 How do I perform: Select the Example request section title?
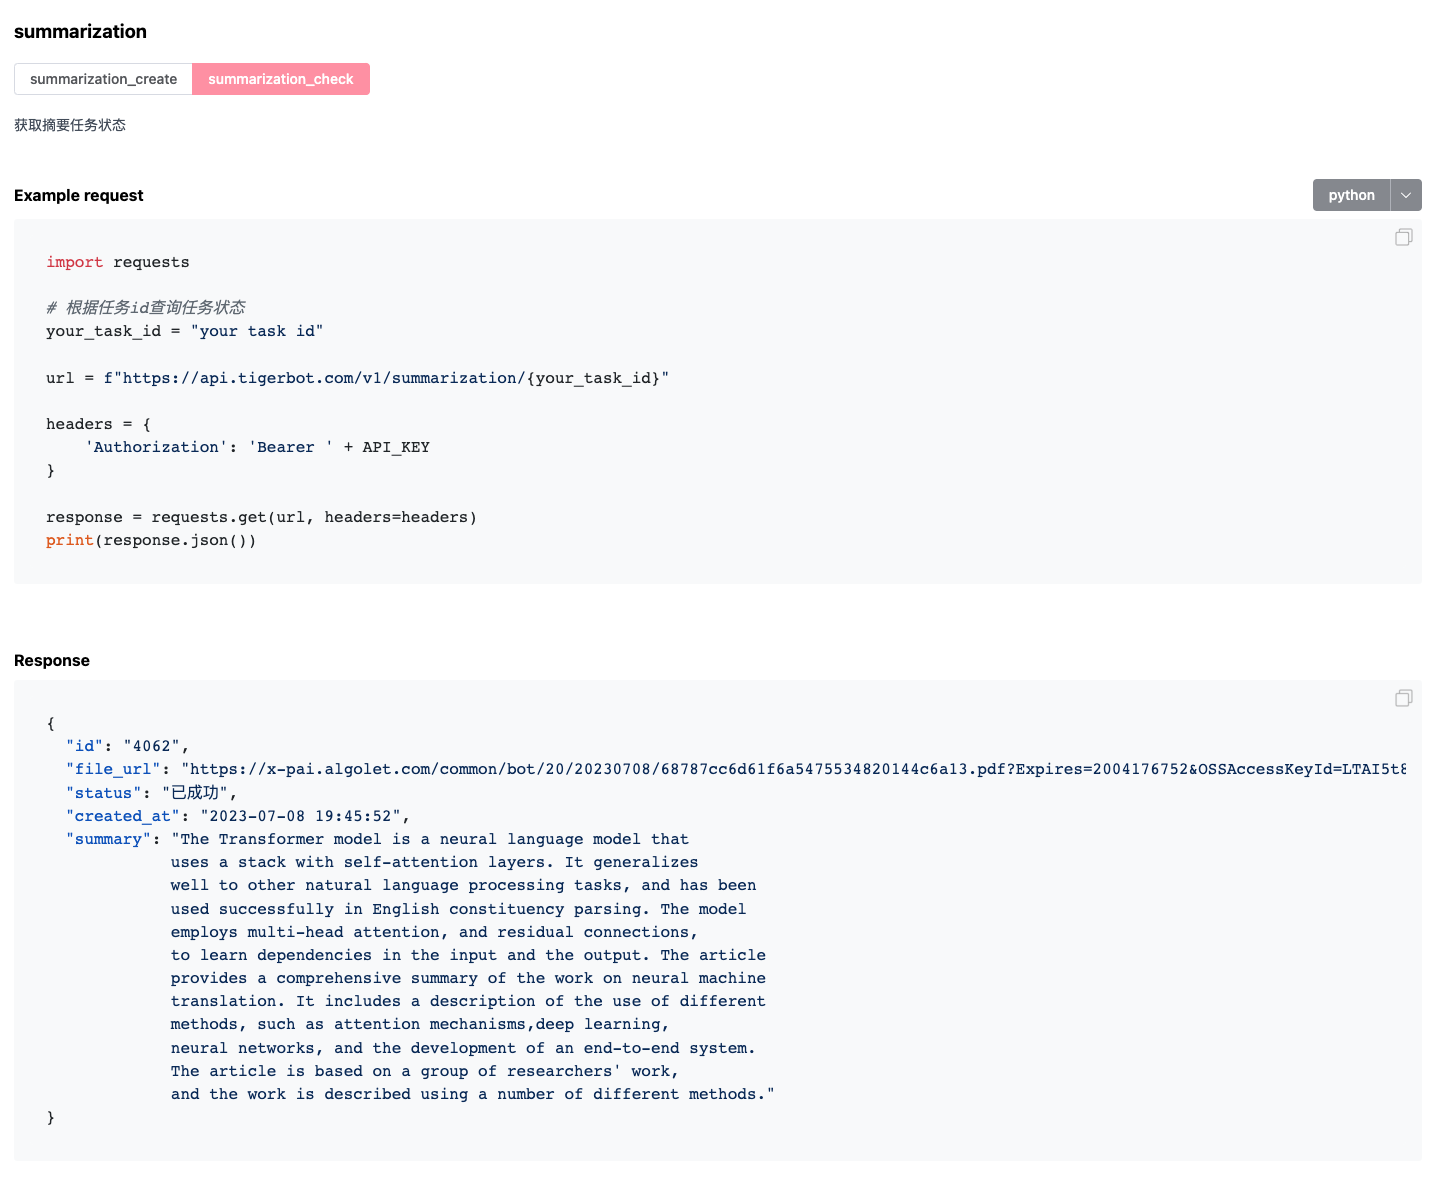(78, 195)
